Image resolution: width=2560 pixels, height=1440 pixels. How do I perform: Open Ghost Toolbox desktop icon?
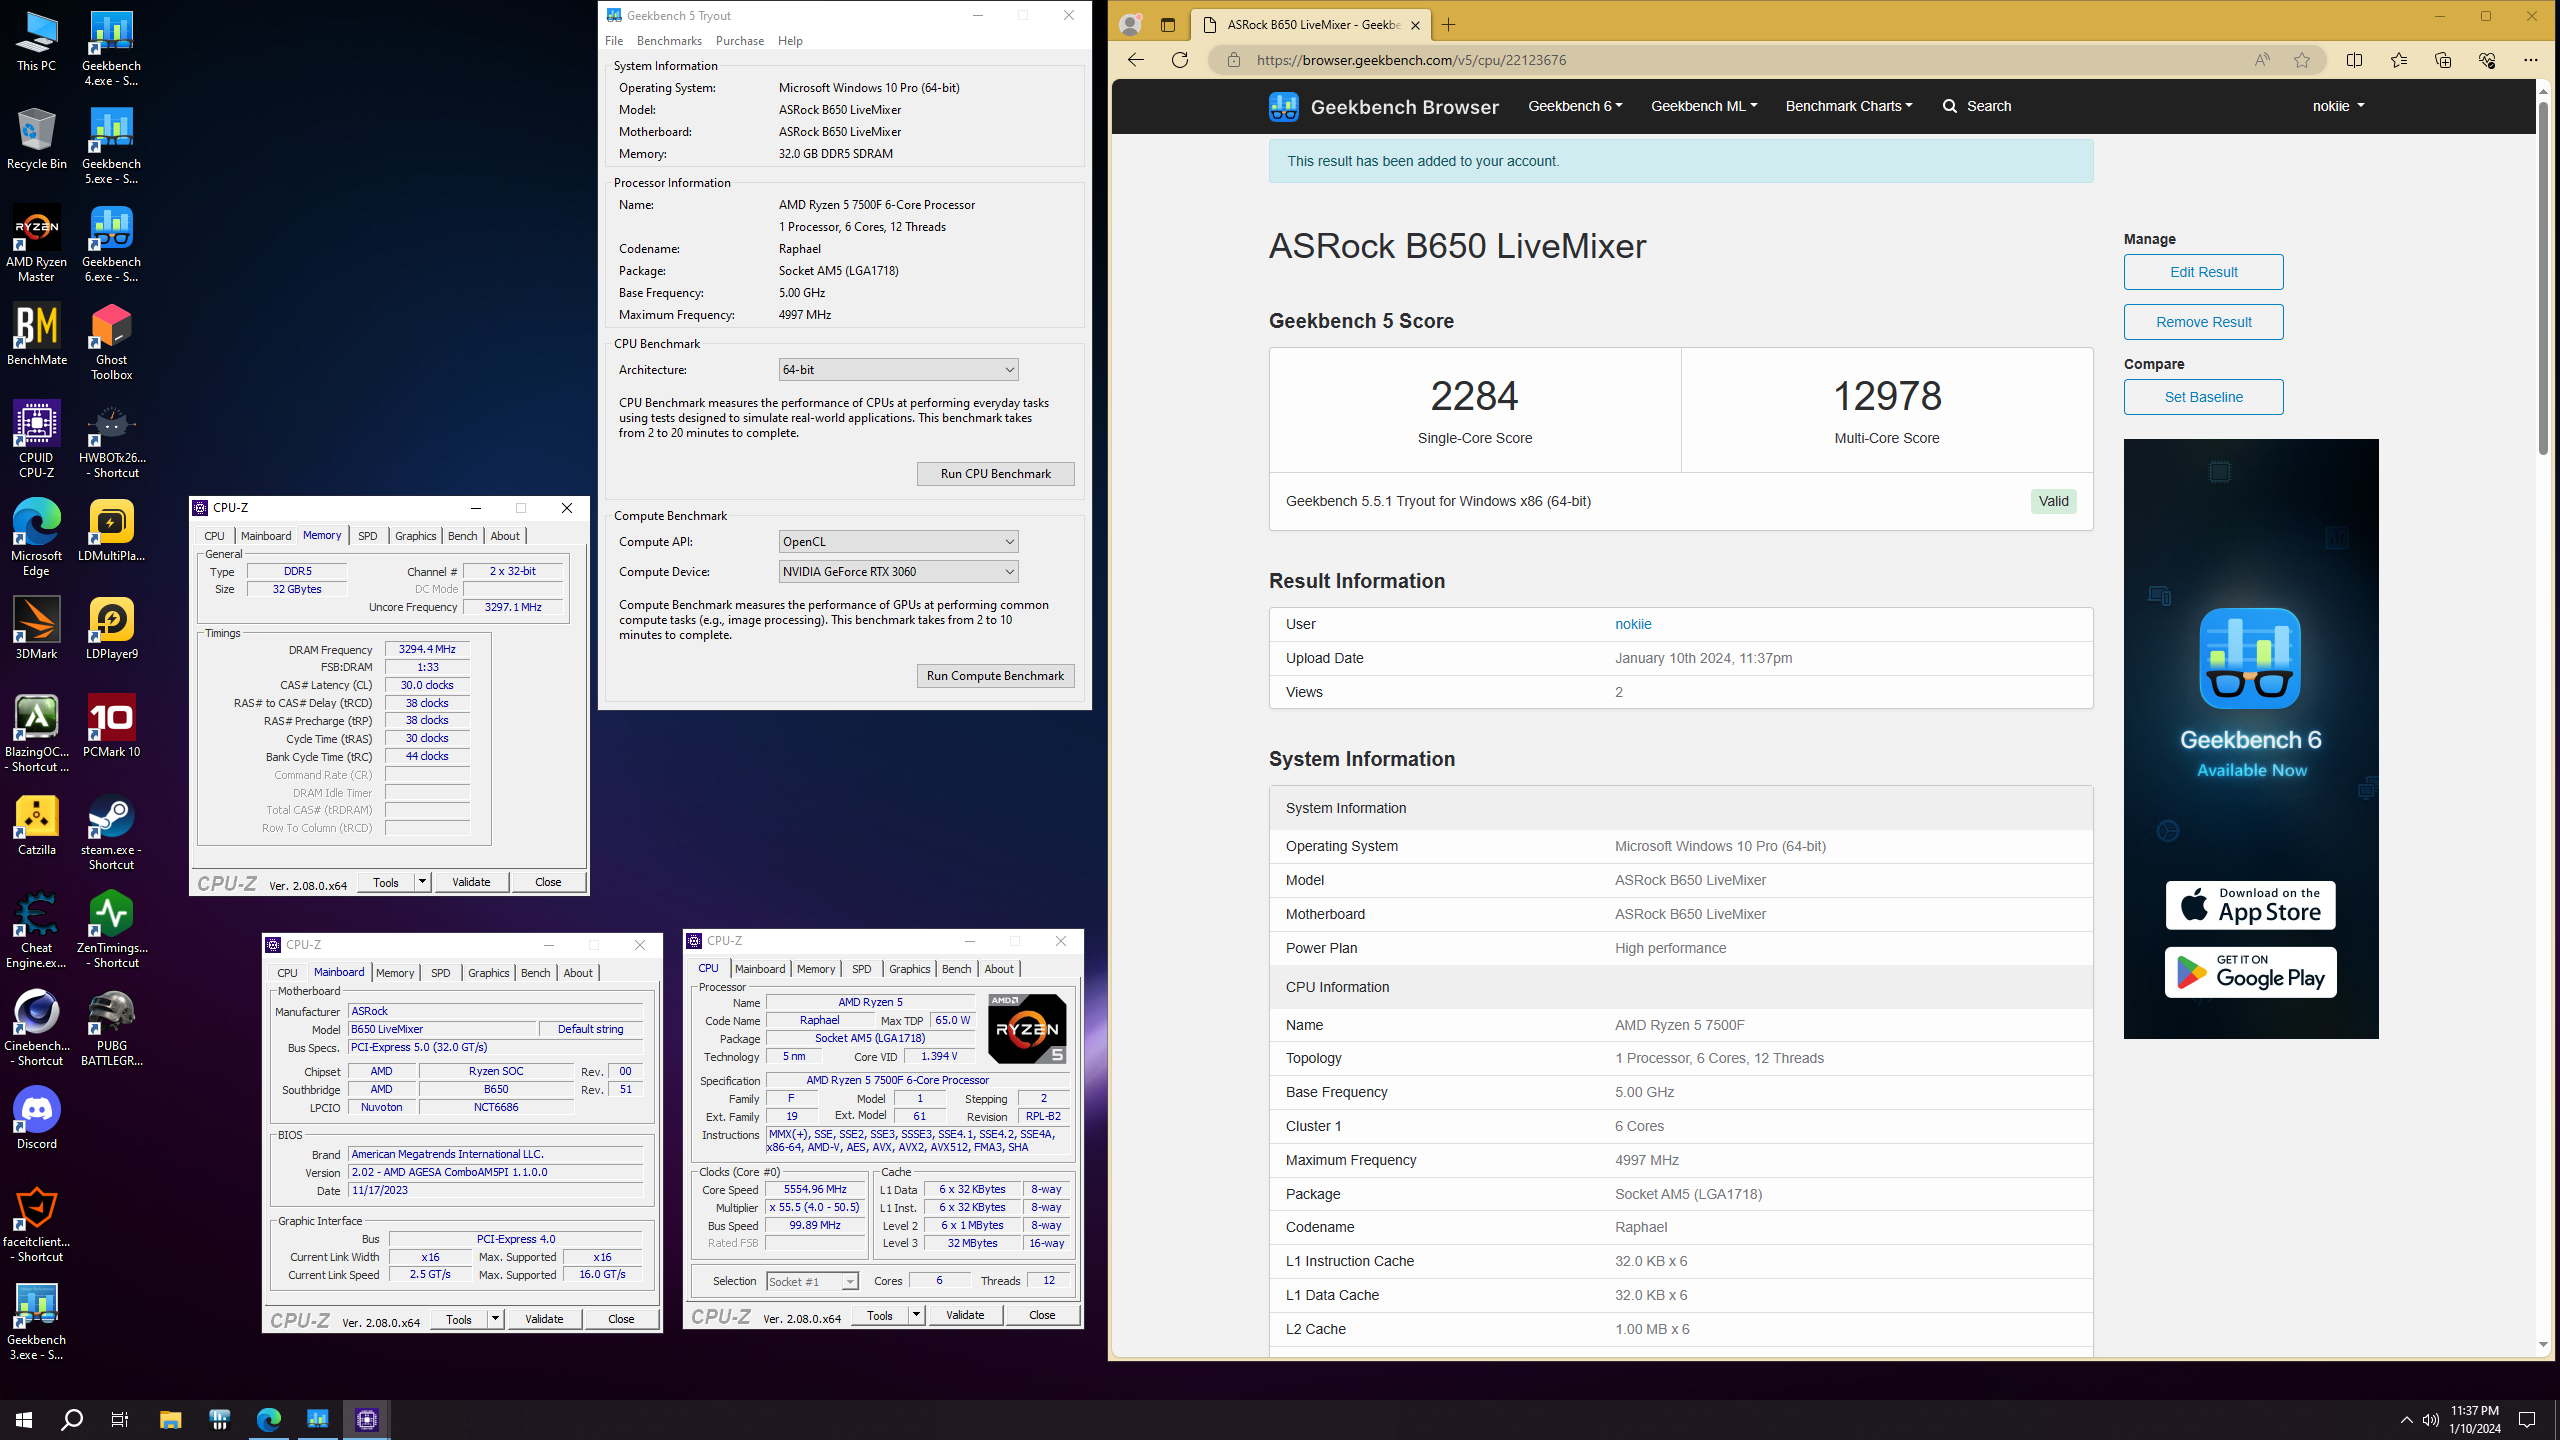click(111, 343)
